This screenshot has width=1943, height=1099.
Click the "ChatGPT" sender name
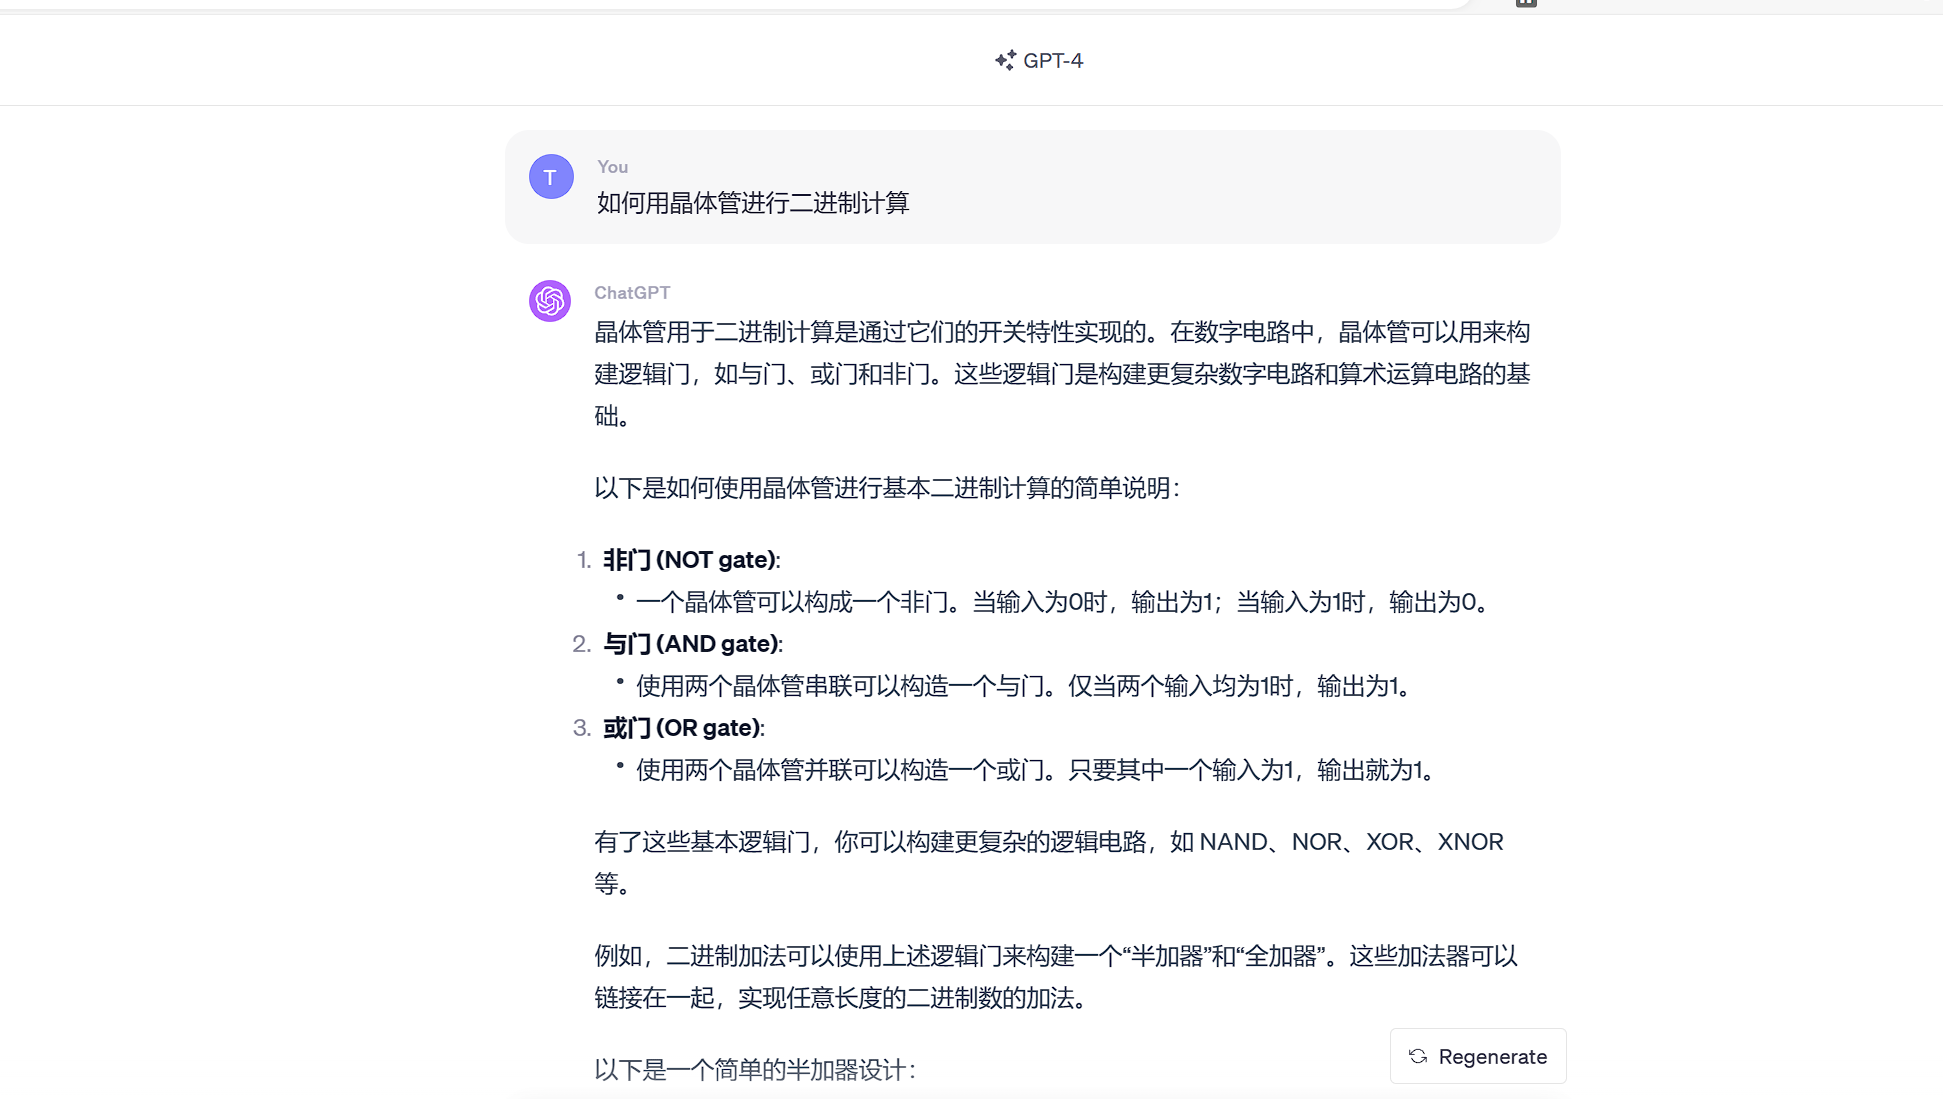(x=632, y=293)
